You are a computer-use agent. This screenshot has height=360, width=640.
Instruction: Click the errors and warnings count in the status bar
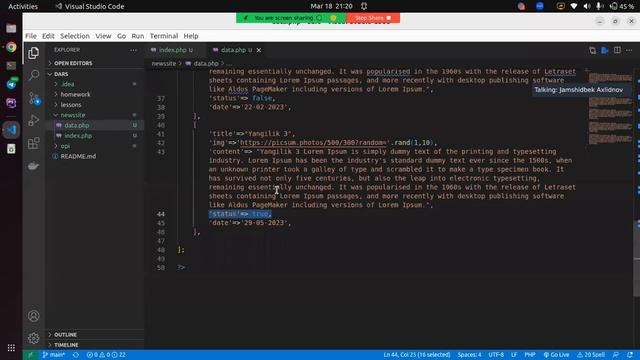106,355
